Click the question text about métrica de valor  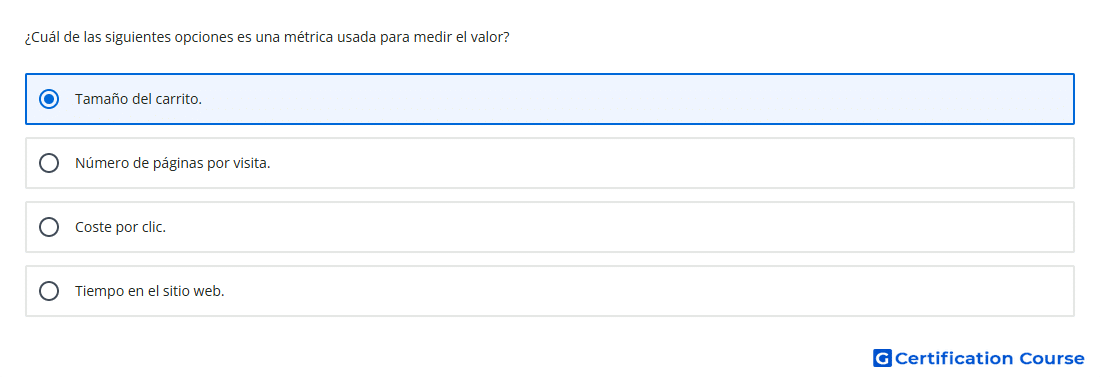tap(267, 37)
